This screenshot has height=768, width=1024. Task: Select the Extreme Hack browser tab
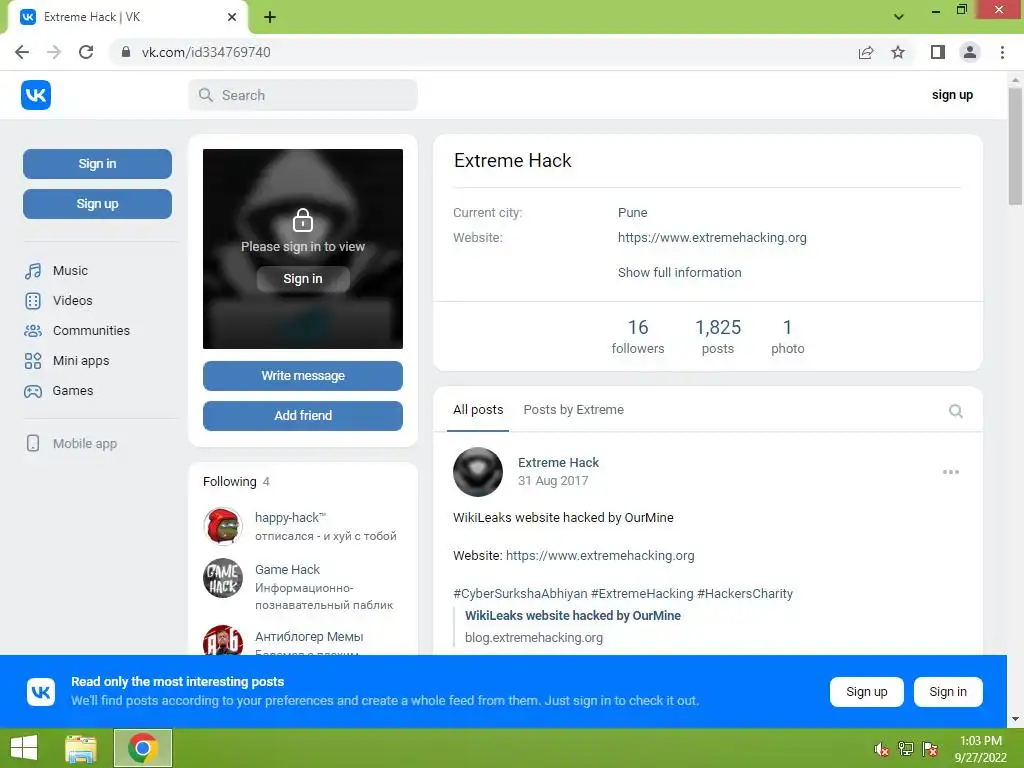[x=127, y=17]
